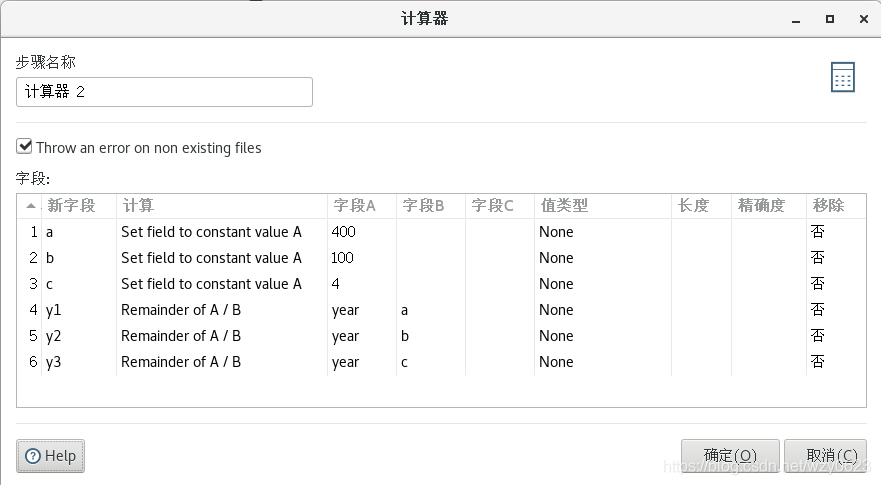Viewport: 881px width, 485px height.
Task: Click the 移除 value in row y3
Action: pyautogui.click(x=818, y=361)
